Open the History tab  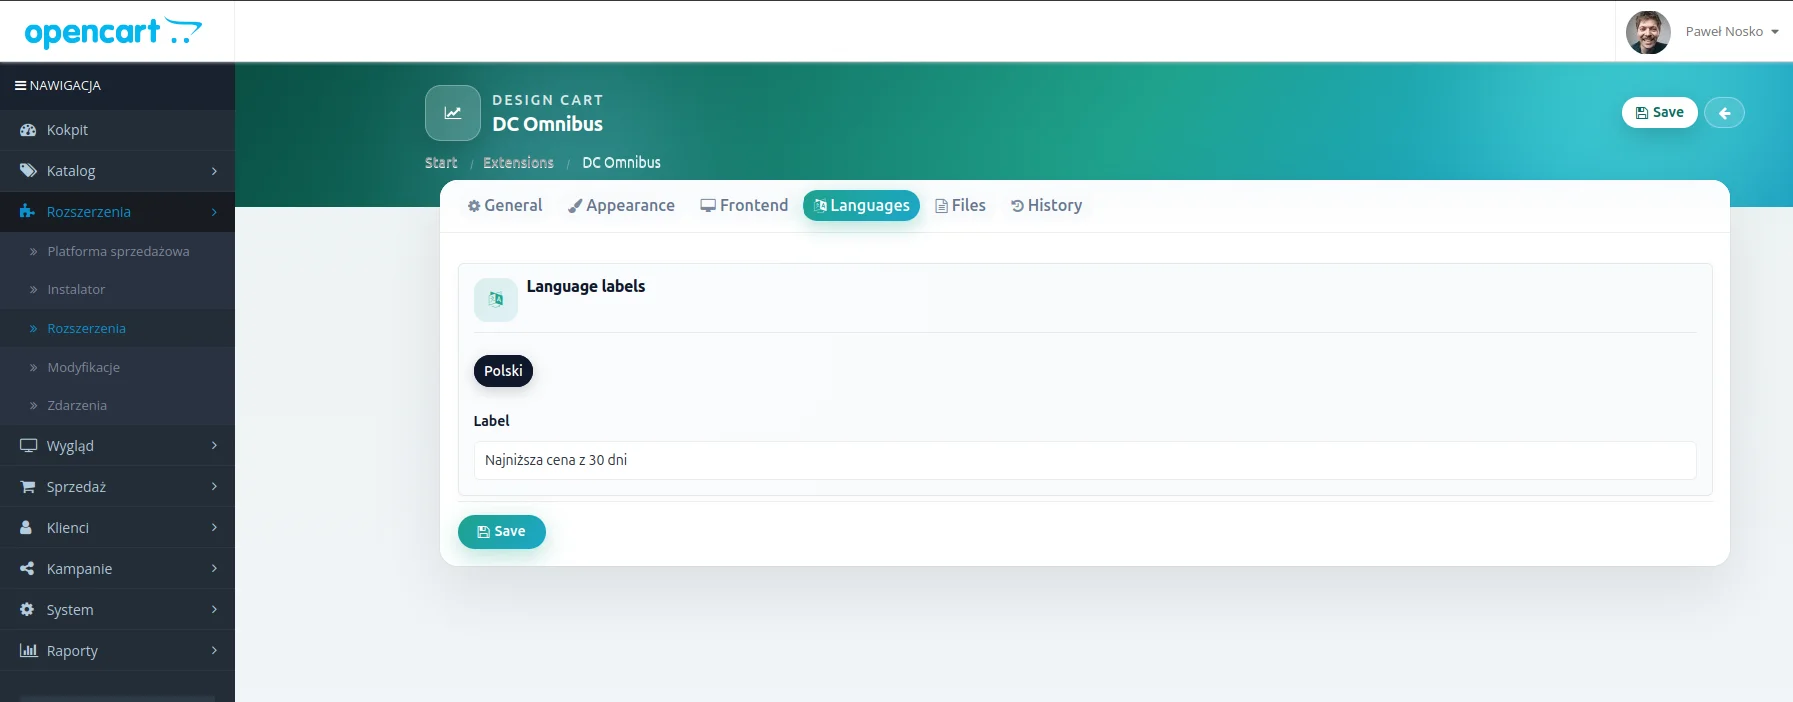coord(1046,206)
